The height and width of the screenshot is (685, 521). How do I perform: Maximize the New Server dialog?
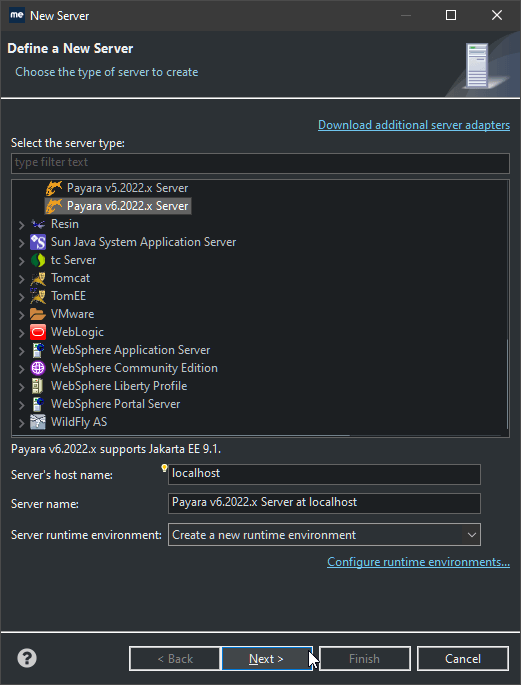pos(451,15)
